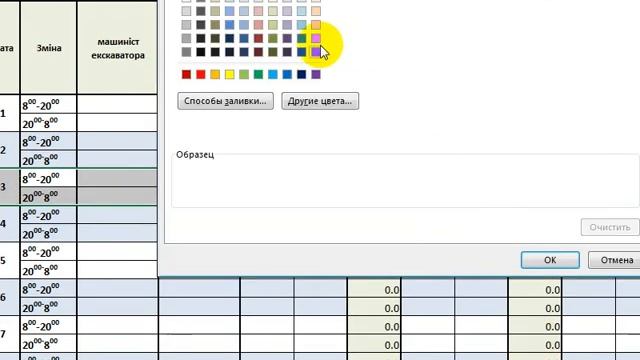Click the greyed-out Очистить button
This screenshot has width=640, height=360.
[x=610, y=227]
